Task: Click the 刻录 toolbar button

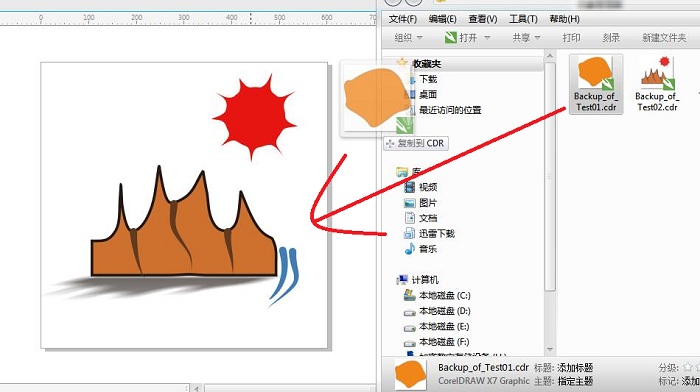Action: tap(611, 38)
